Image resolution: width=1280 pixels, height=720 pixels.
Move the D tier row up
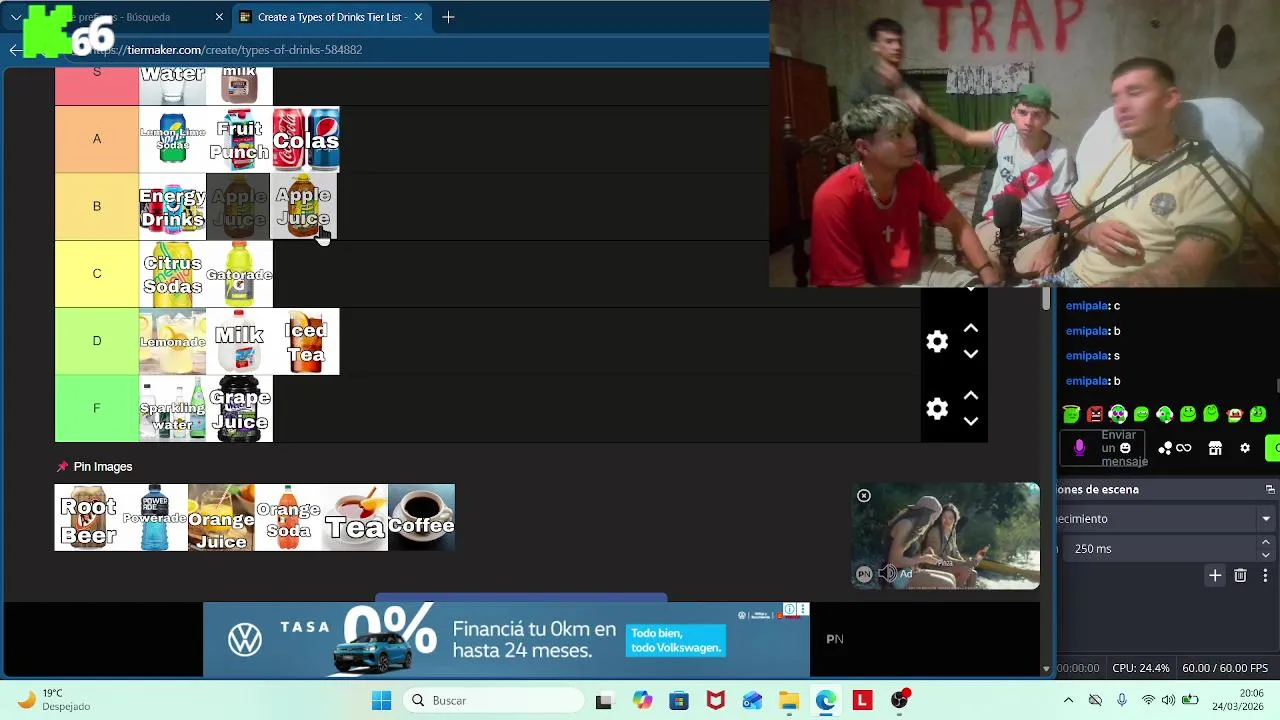coord(970,329)
